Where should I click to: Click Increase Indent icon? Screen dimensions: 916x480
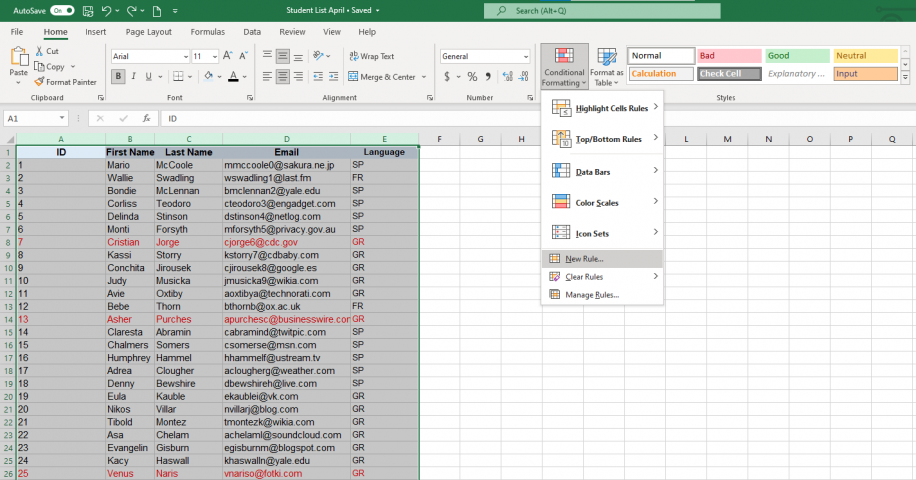pyautogui.click(x=334, y=76)
